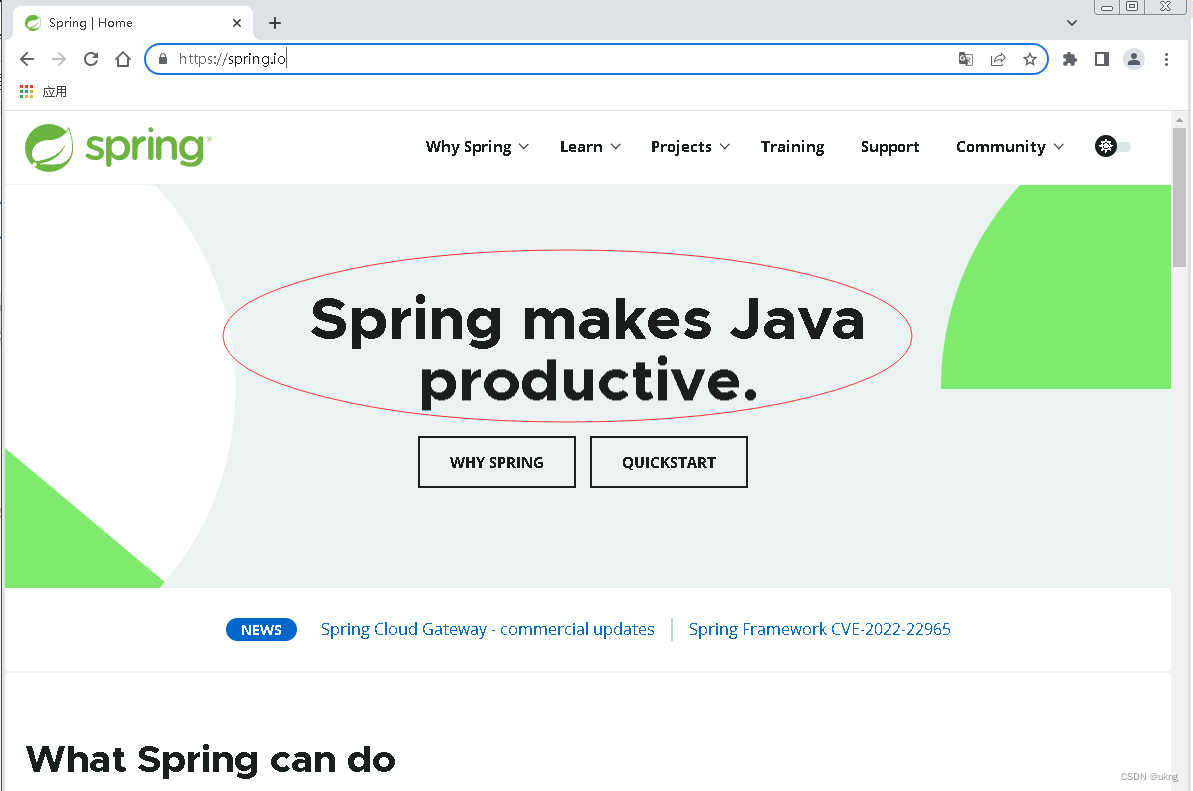This screenshot has width=1193, height=791.
Task: Click the 'What Spring can do' heading
Action: click(211, 759)
